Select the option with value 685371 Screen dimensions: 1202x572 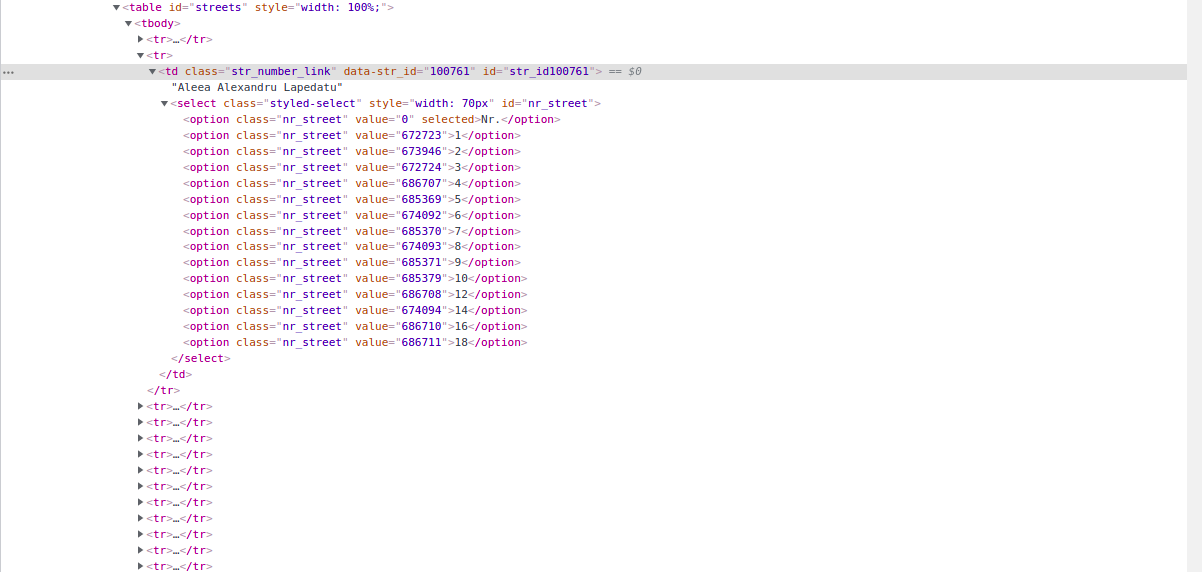[x=352, y=262]
